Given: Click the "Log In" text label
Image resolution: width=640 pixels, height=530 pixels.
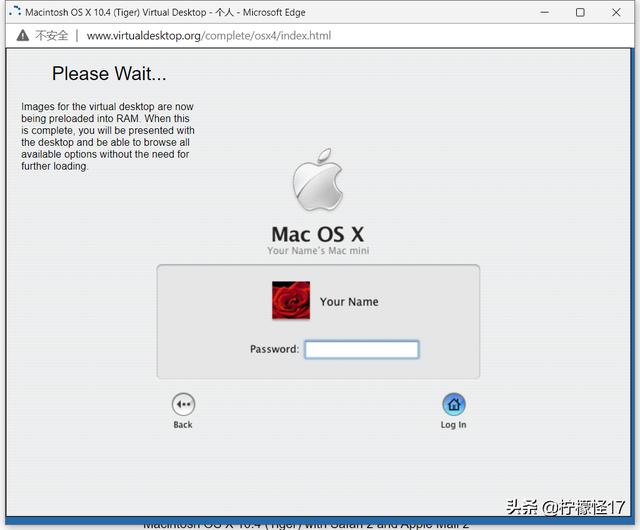Looking at the screenshot, I should click(x=453, y=425).
